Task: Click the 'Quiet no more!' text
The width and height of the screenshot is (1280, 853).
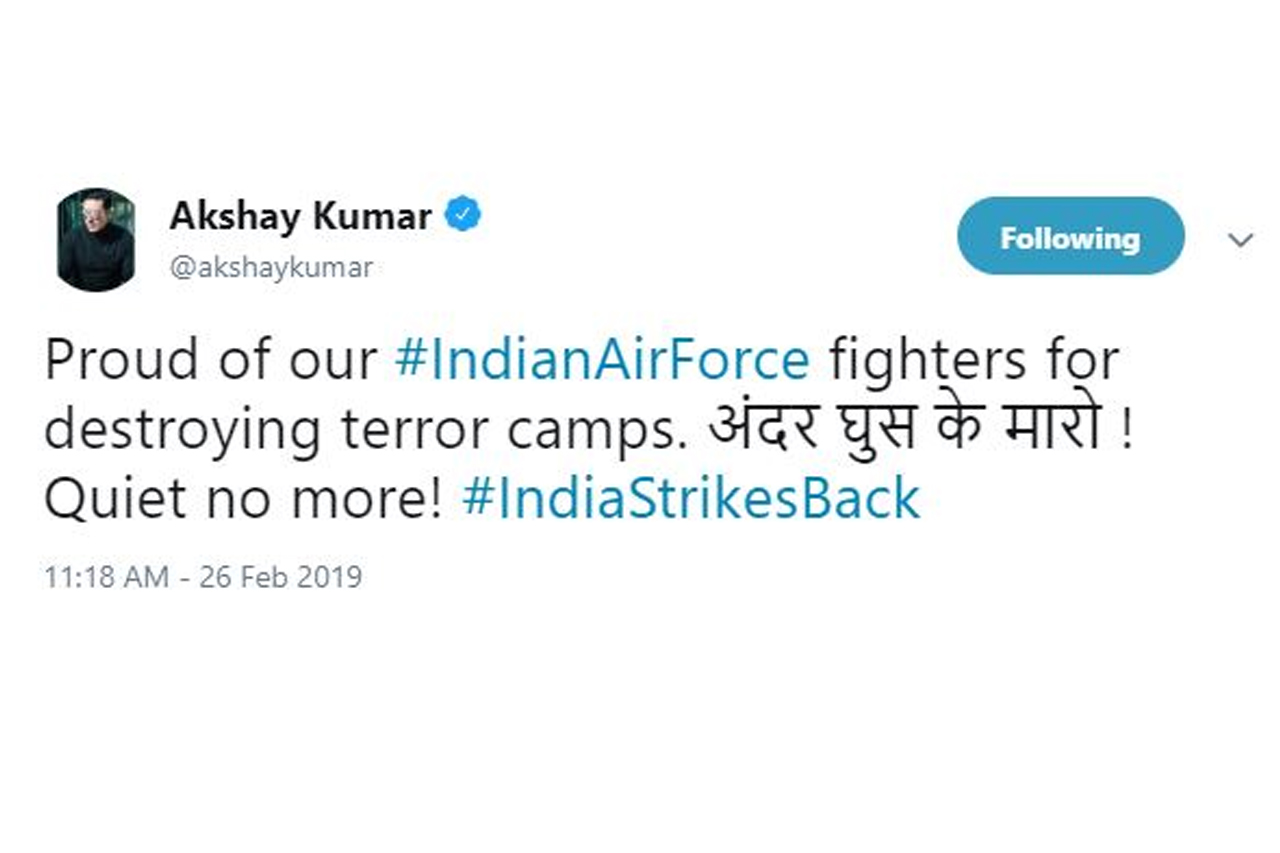Action: [x=243, y=498]
